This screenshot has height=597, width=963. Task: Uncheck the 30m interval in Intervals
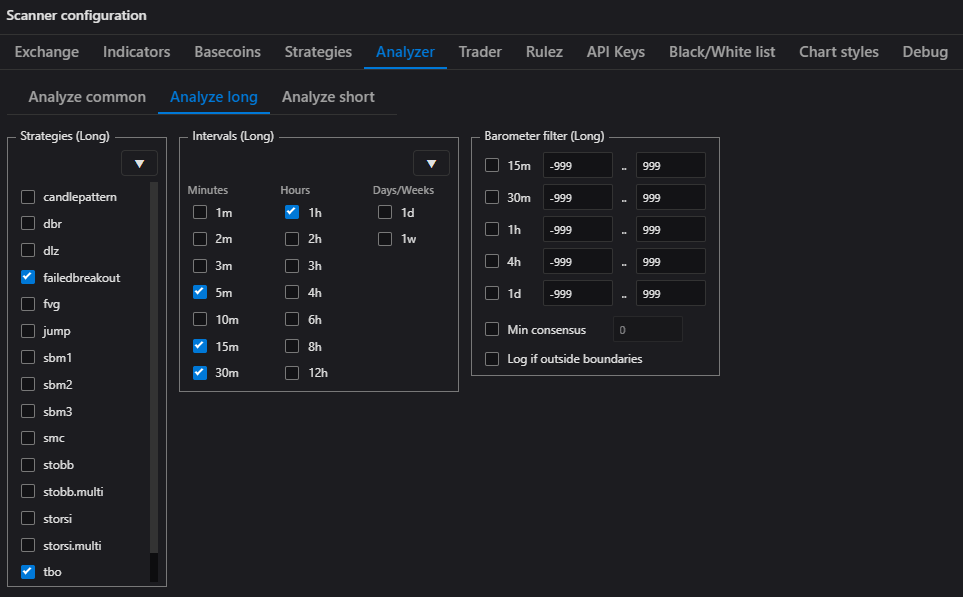[200, 373]
